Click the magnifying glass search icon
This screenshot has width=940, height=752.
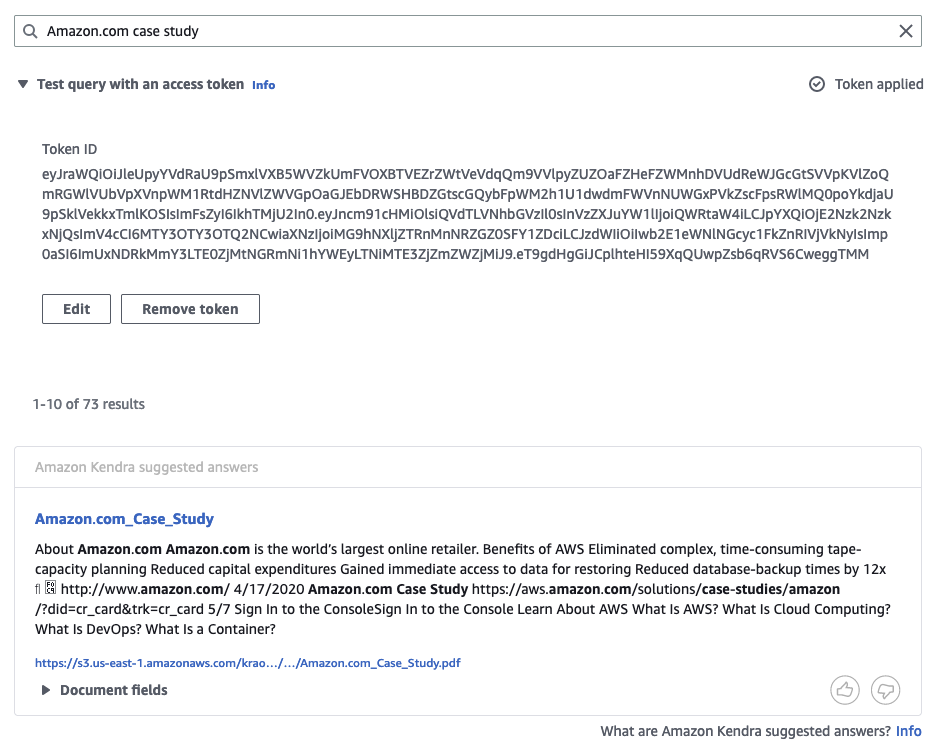pos(30,31)
